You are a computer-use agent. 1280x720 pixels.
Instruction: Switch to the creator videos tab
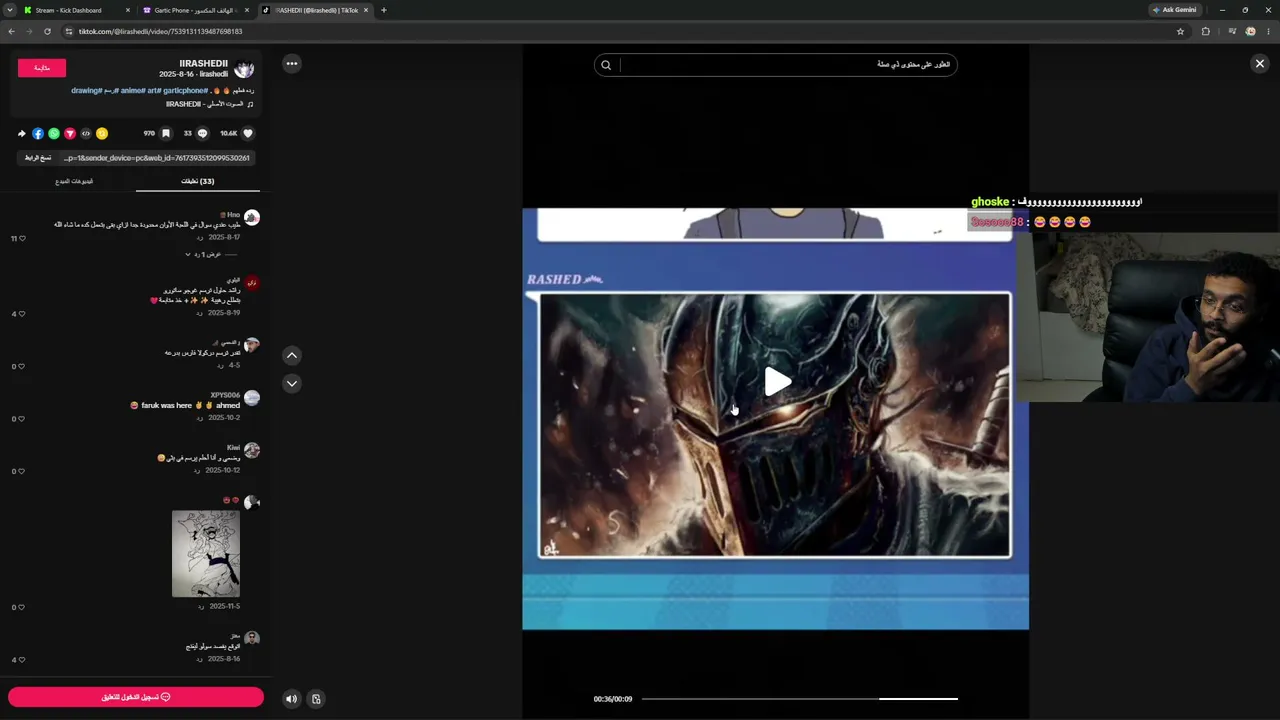point(74,181)
